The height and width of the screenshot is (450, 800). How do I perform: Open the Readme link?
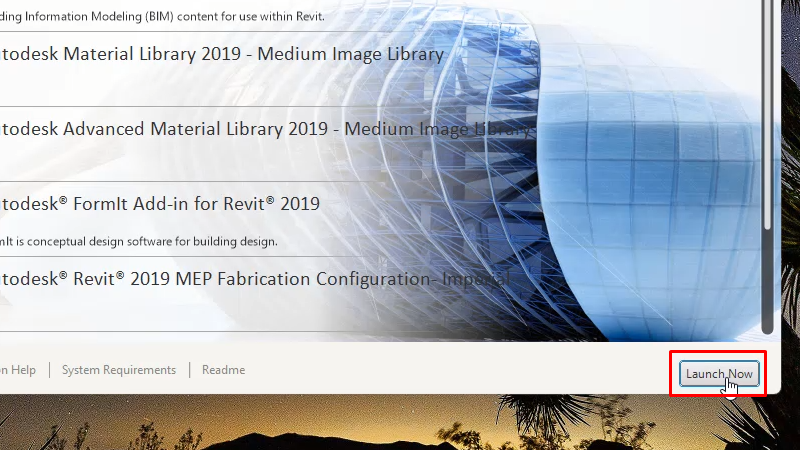pos(223,370)
